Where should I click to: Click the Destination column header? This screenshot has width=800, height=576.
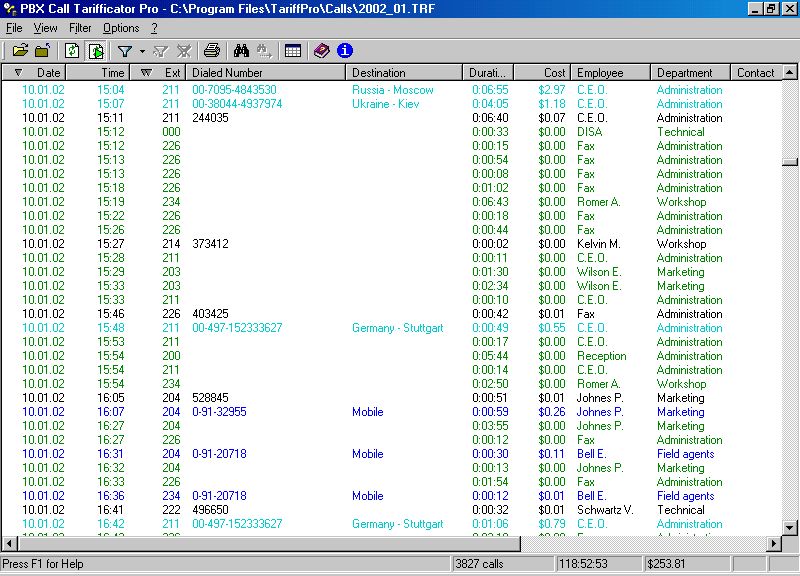click(404, 73)
